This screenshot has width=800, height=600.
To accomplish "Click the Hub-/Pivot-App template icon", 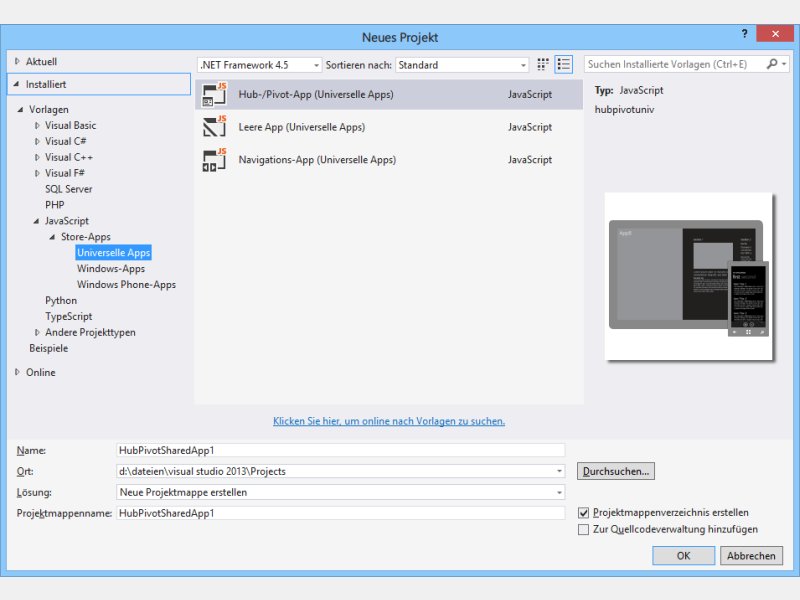I will coord(214,94).
